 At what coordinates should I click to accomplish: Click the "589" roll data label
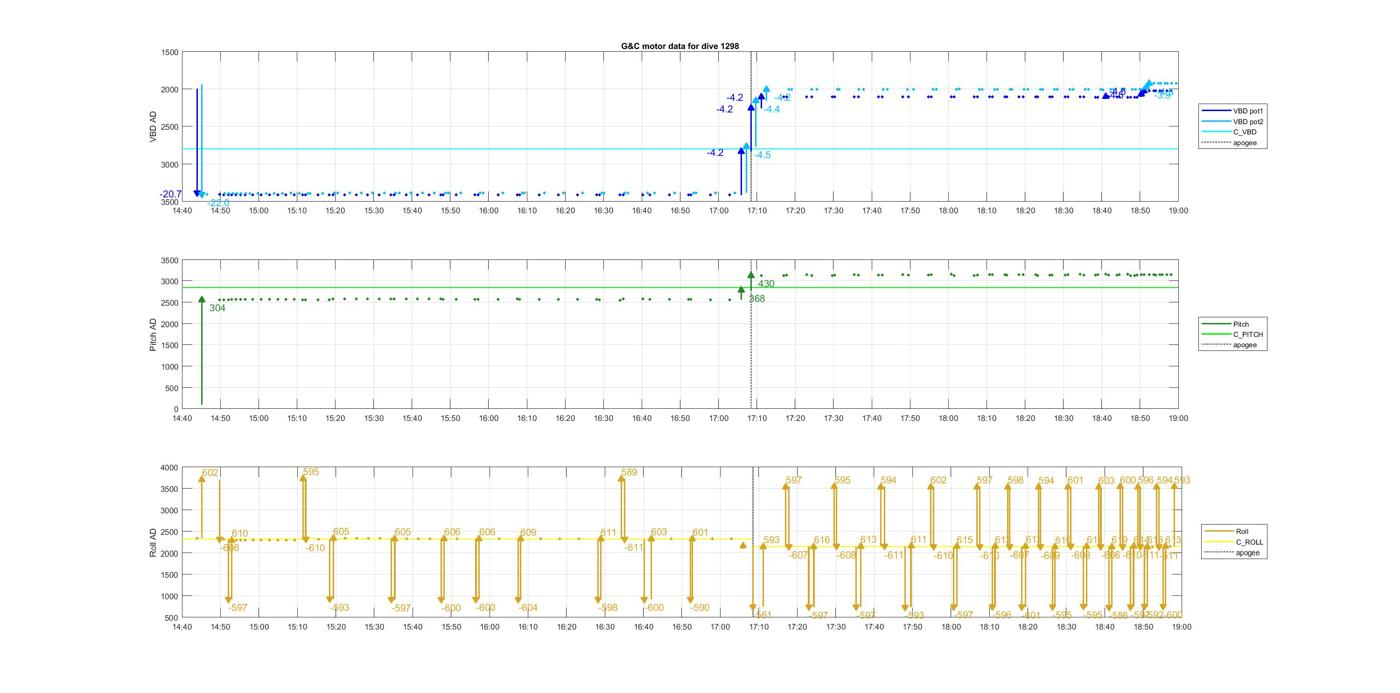[629, 472]
